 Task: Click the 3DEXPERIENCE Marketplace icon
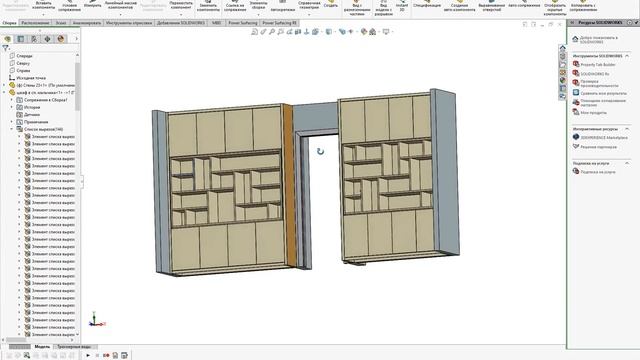click(x=576, y=137)
